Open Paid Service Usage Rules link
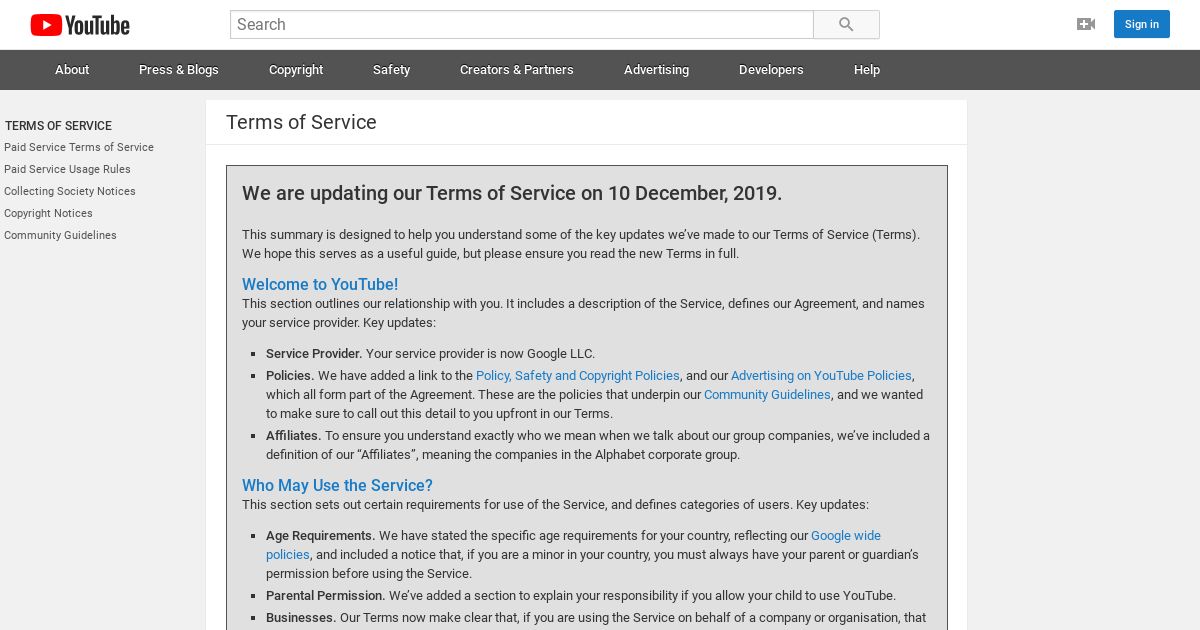The width and height of the screenshot is (1200, 630). coord(67,169)
